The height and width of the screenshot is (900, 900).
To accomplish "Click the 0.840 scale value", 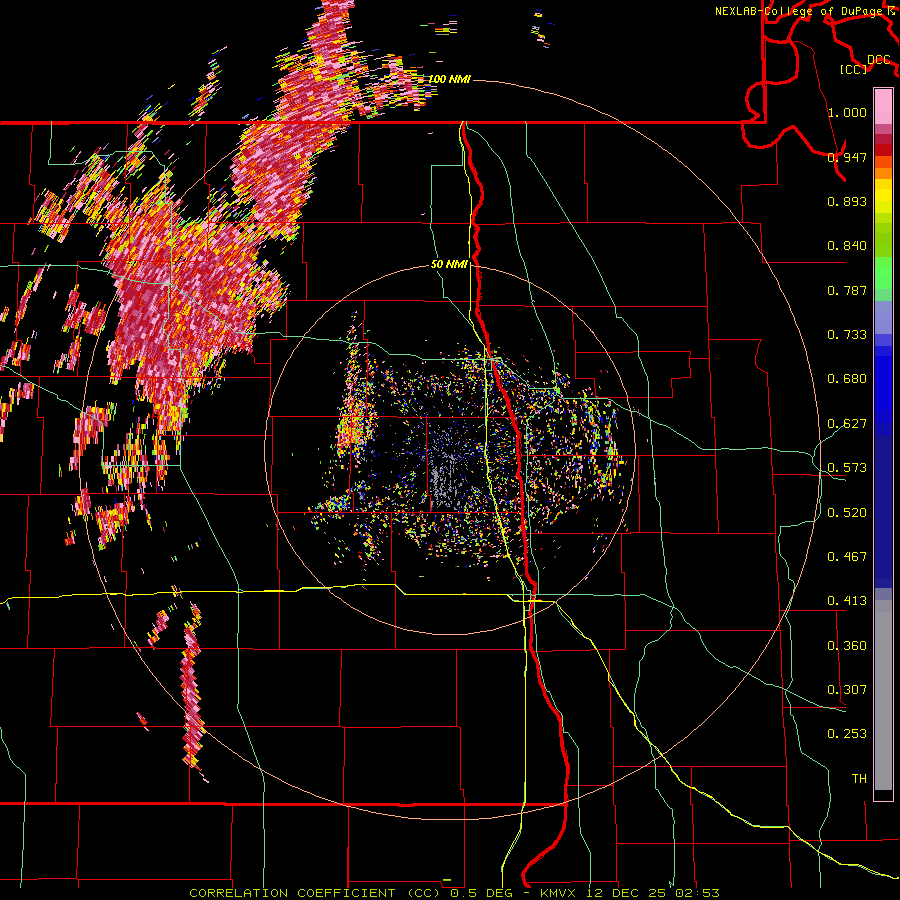I will point(847,246).
